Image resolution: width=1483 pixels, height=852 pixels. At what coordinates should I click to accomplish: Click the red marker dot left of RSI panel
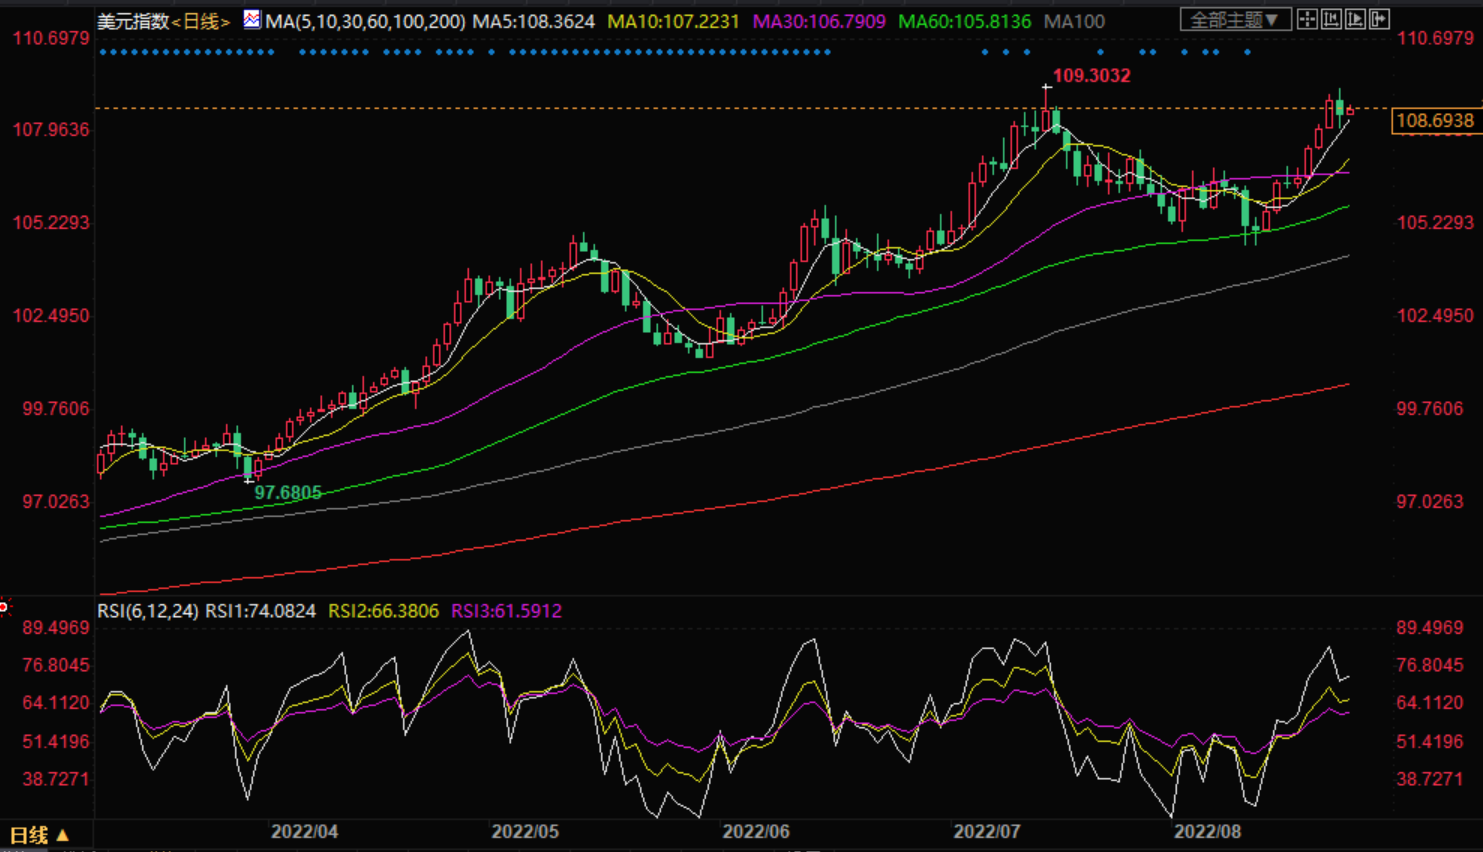pyautogui.click(x=4, y=607)
